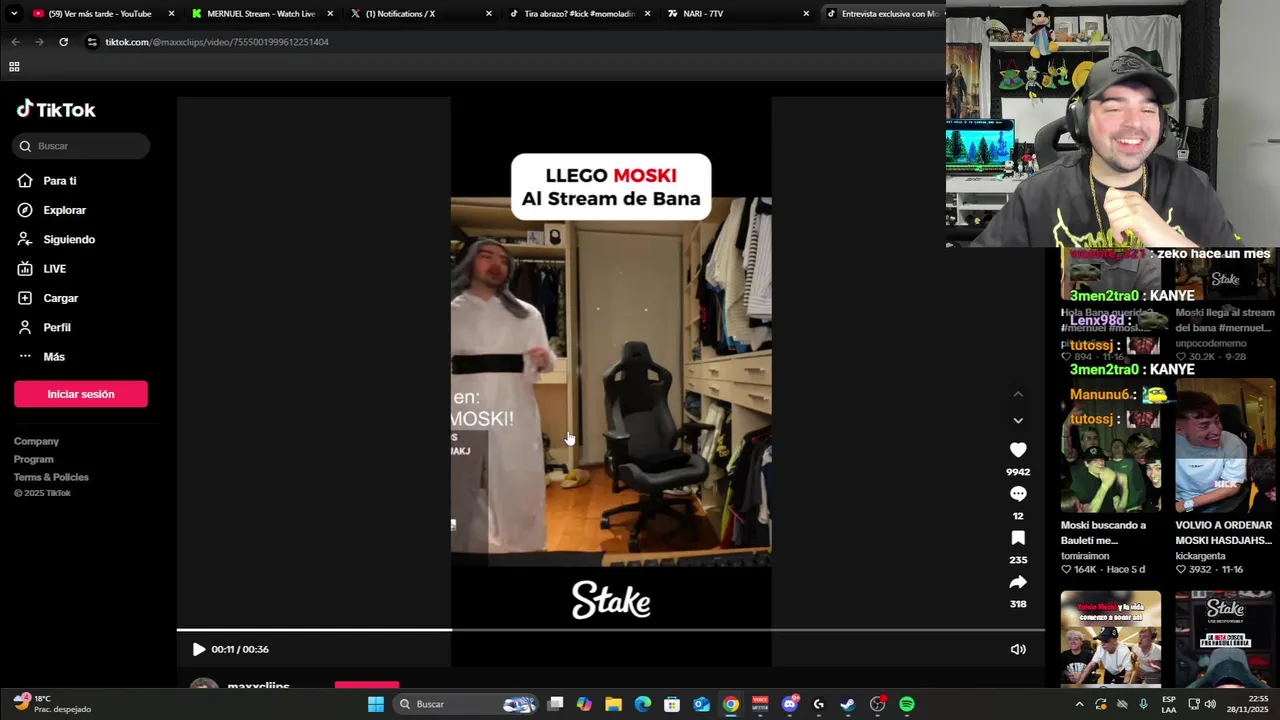Expand the Más menu in sidebar
Image resolution: width=1280 pixels, height=720 pixels.
coord(41,357)
